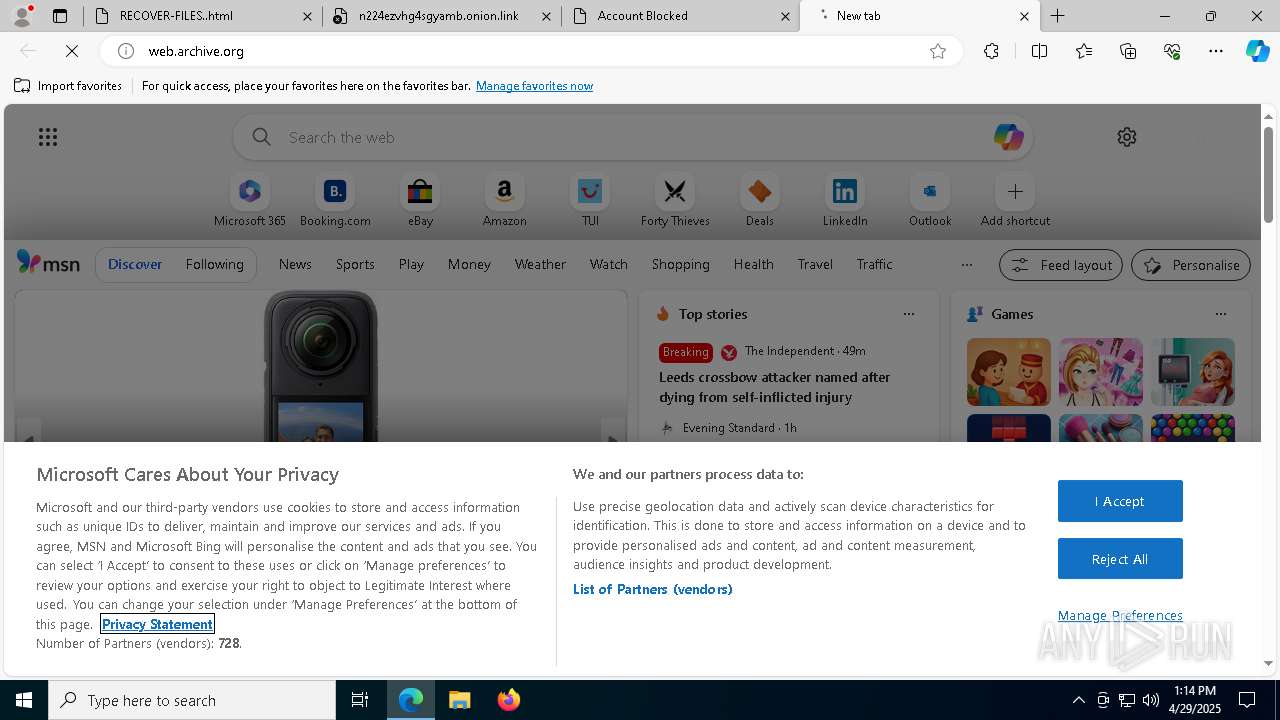1280x720 pixels.
Task: Open the Privacy Statement link
Action: click(157, 624)
